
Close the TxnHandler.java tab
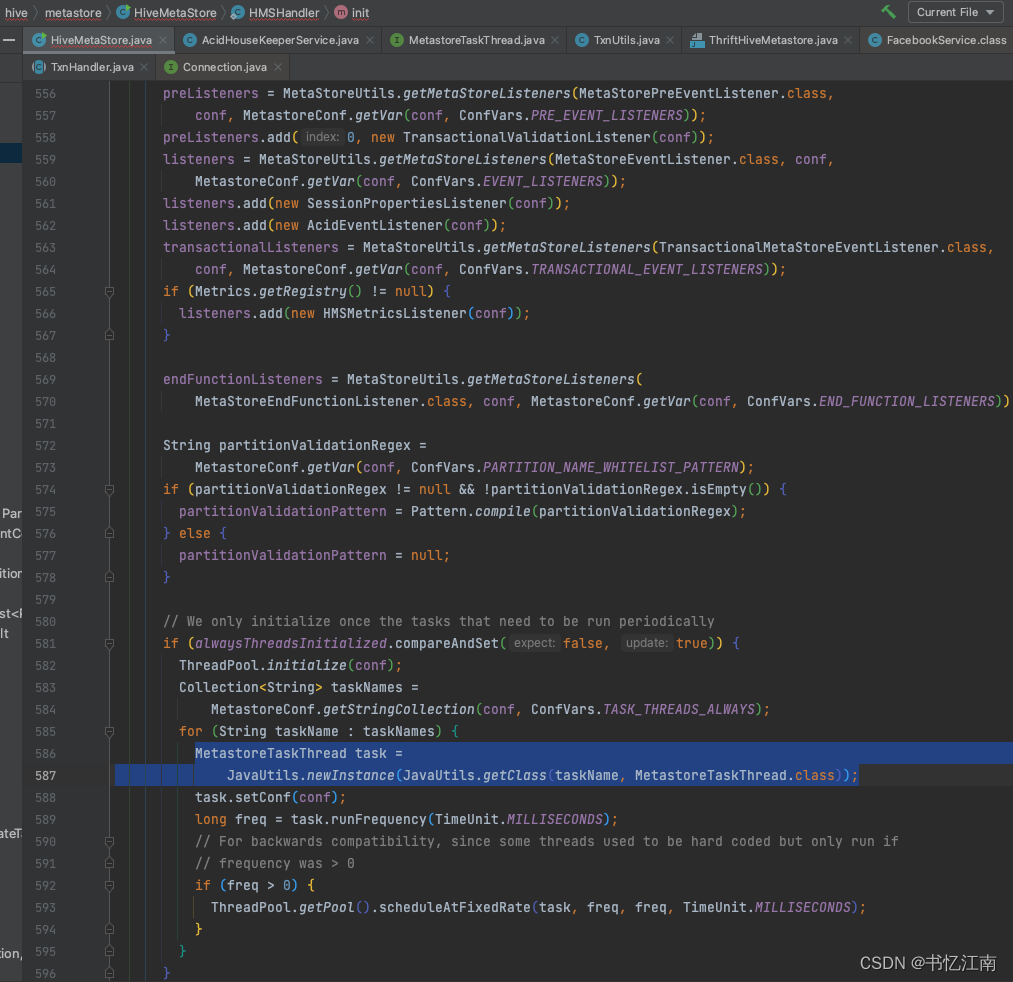pos(143,67)
